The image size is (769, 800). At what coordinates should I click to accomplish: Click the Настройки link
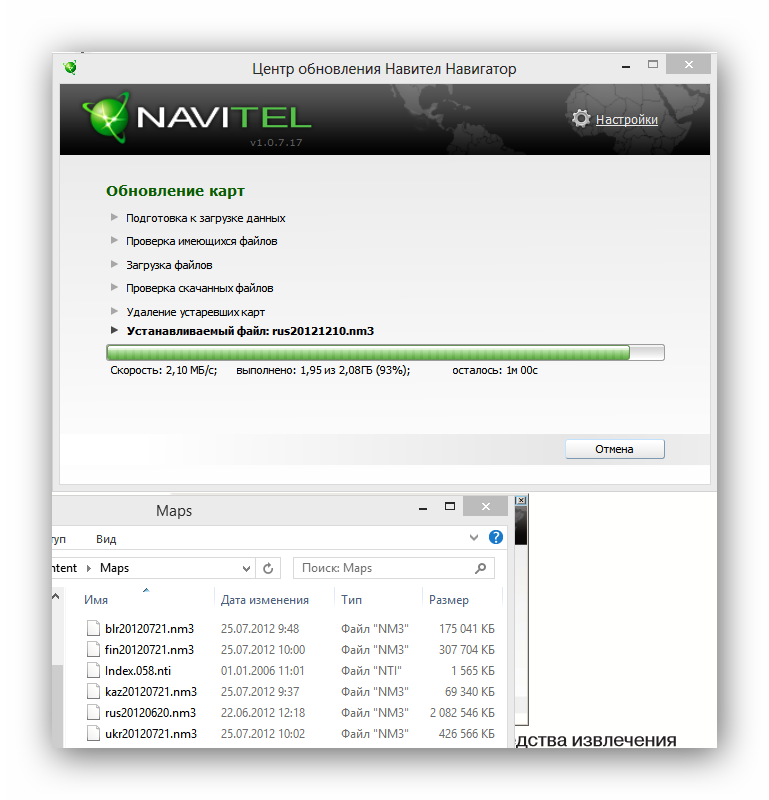point(627,119)
